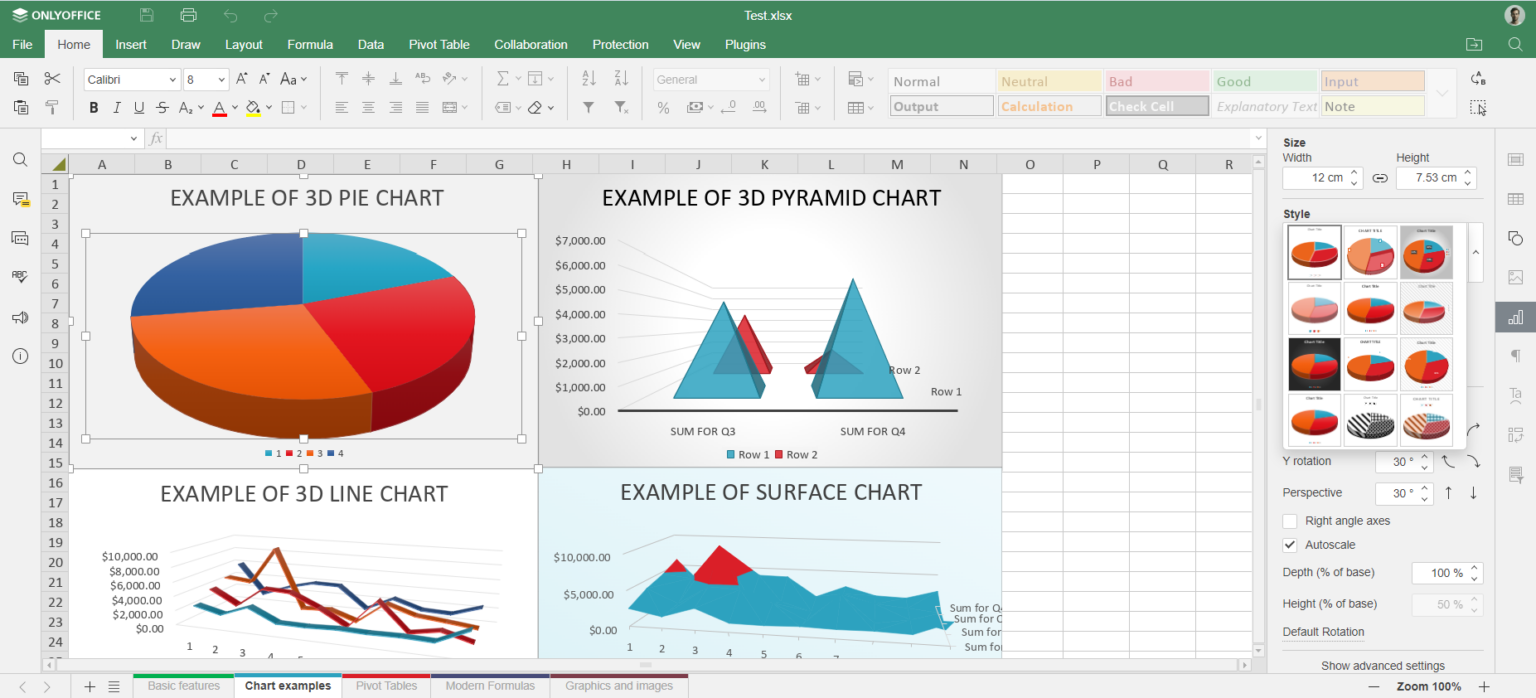Click the Spell checking icon
The image size is (1536, 698).
tap(20, 277)
